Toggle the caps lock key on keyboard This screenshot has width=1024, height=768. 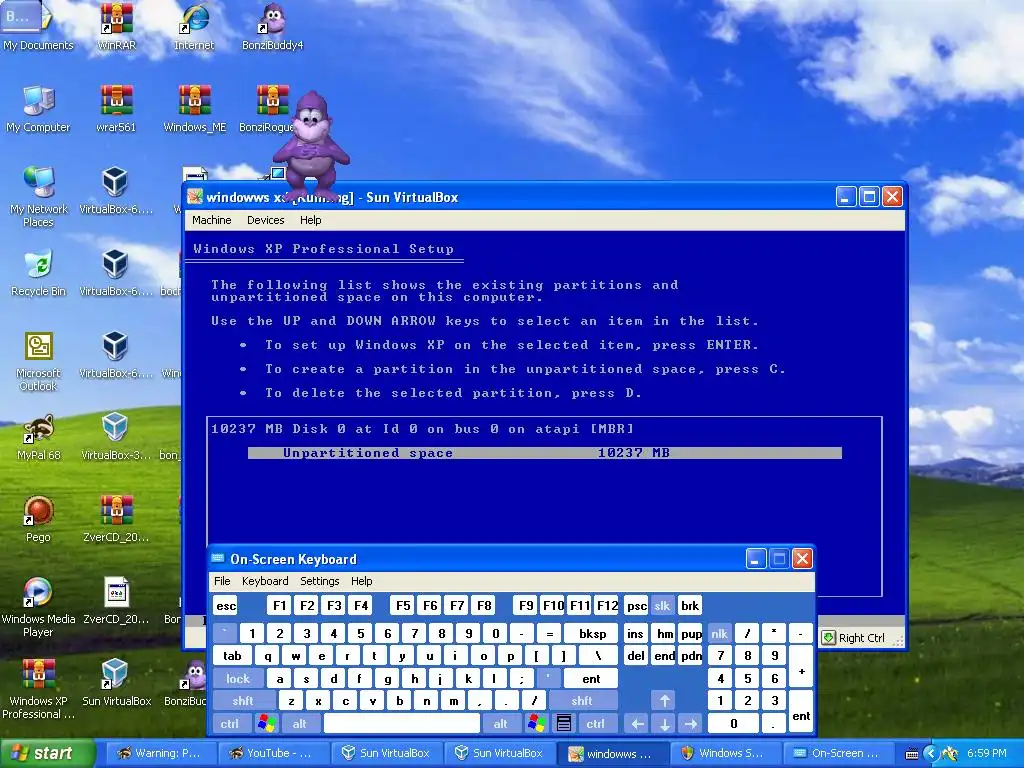pos(238,679)
